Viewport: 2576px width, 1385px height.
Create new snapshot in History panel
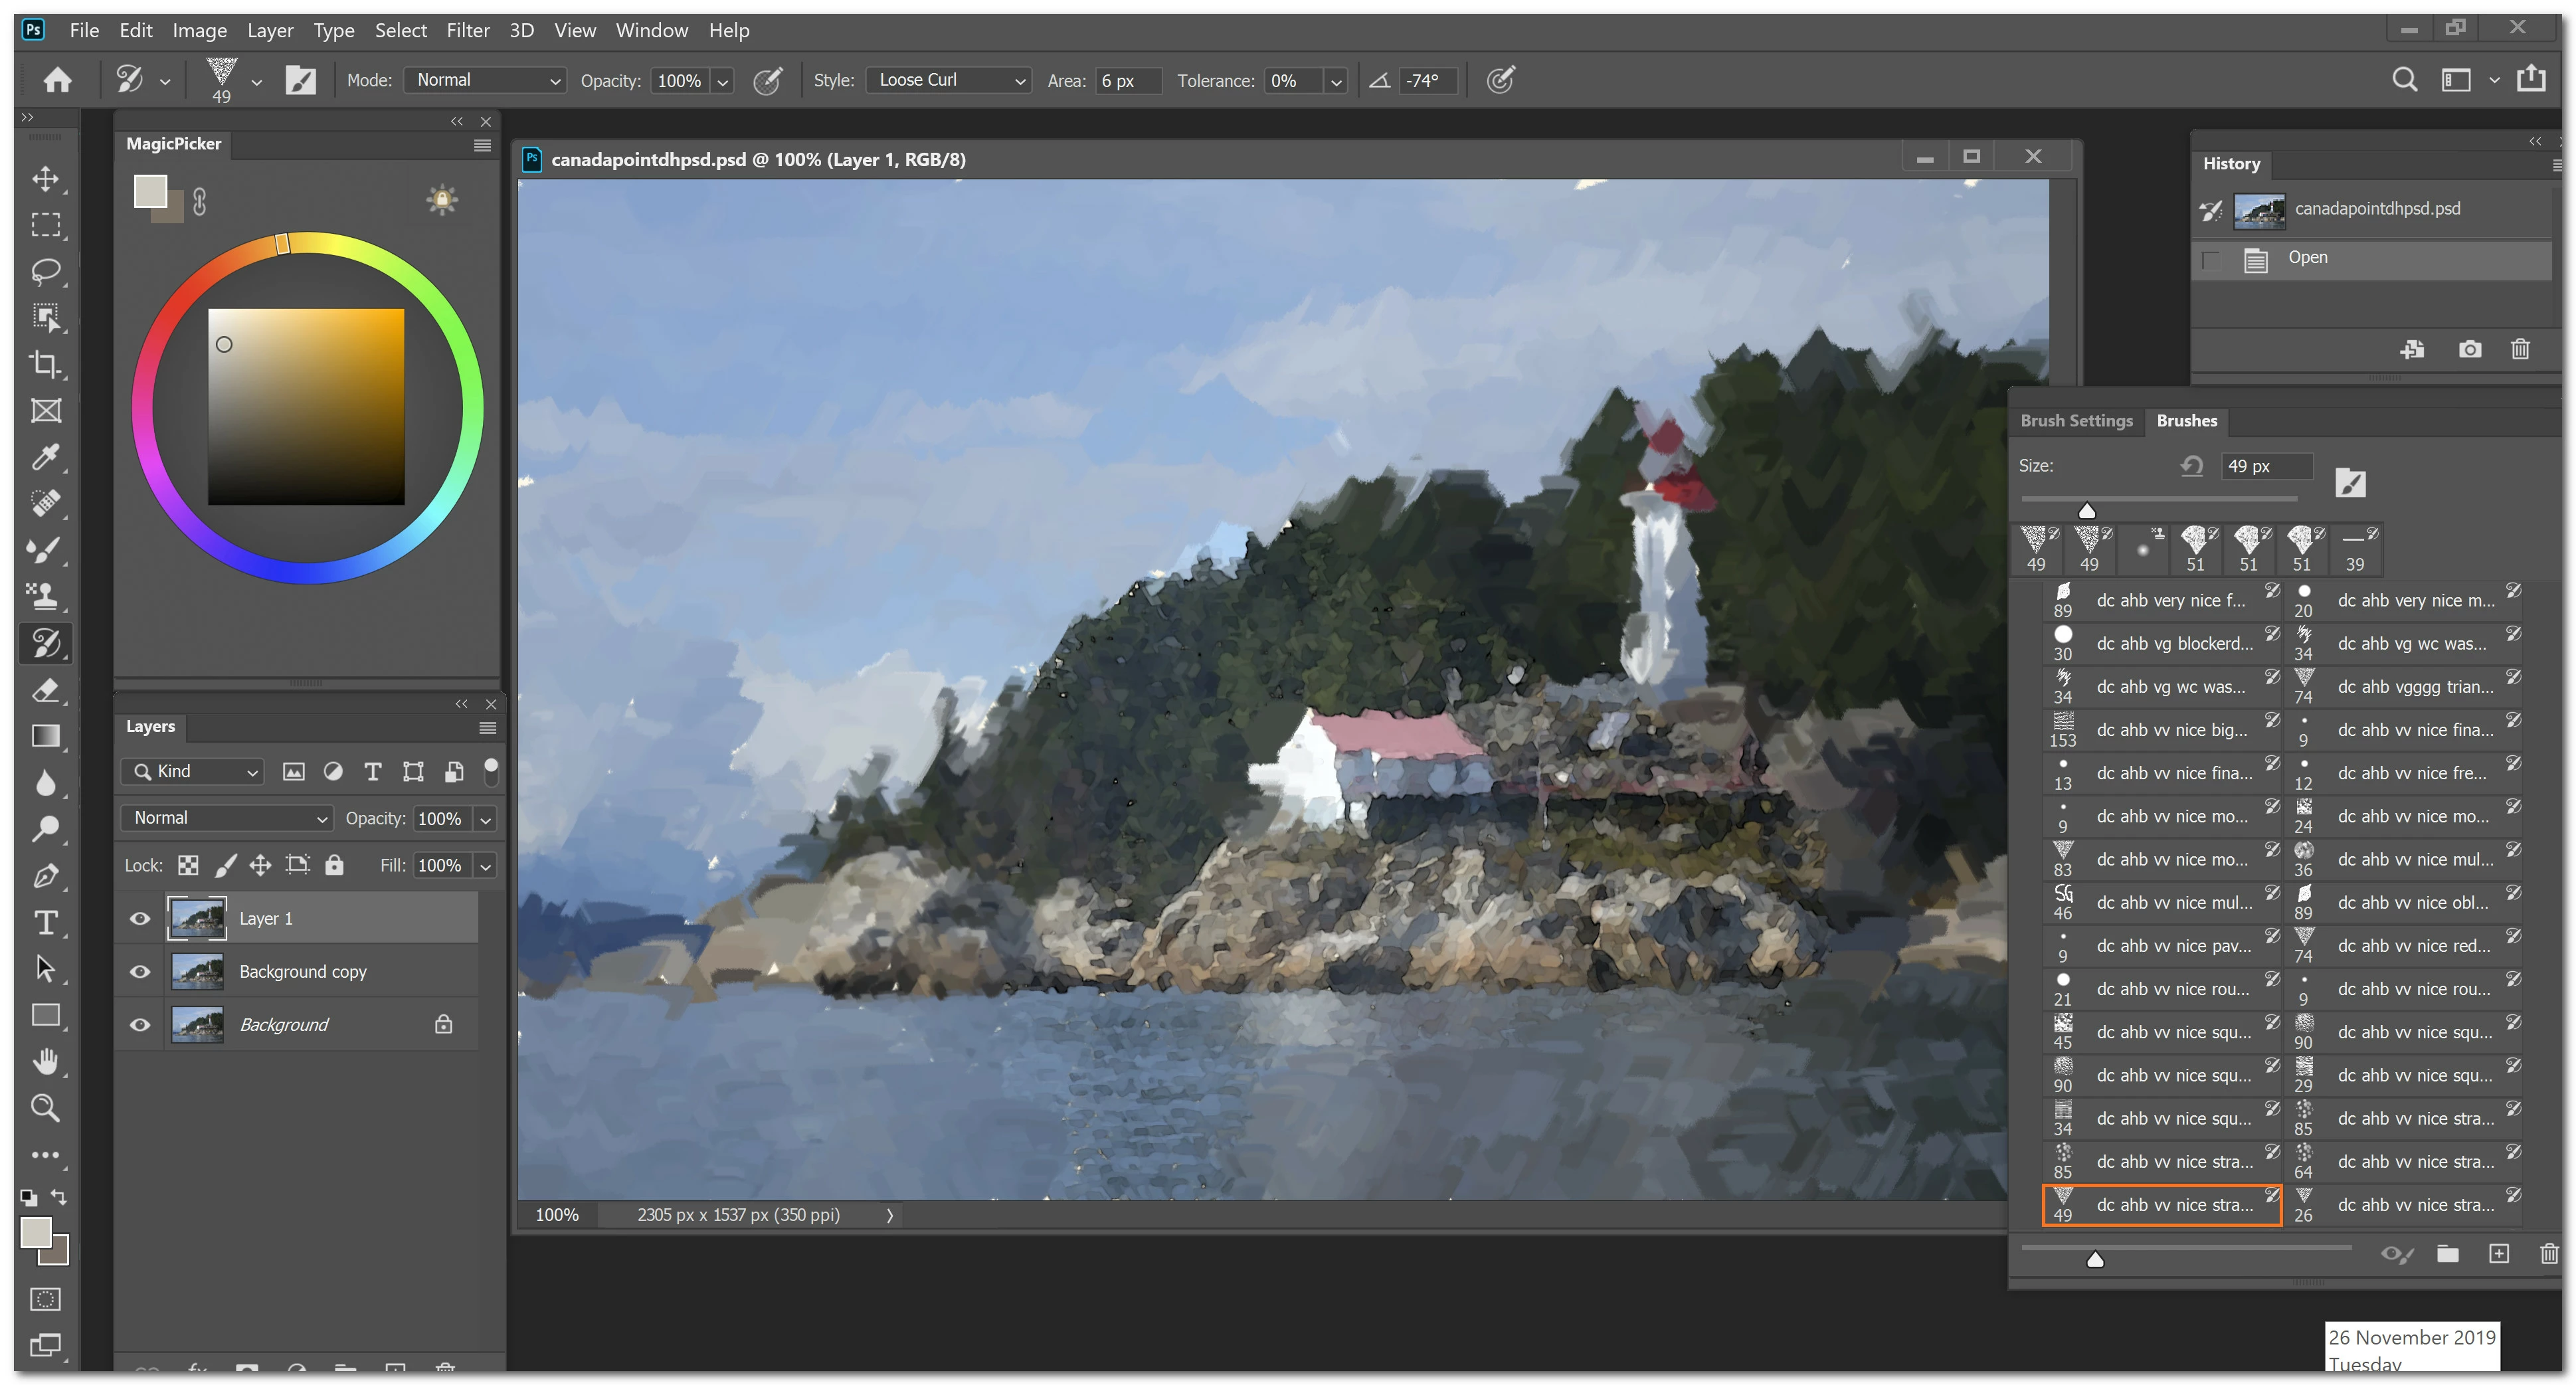tap(2469, 349)
